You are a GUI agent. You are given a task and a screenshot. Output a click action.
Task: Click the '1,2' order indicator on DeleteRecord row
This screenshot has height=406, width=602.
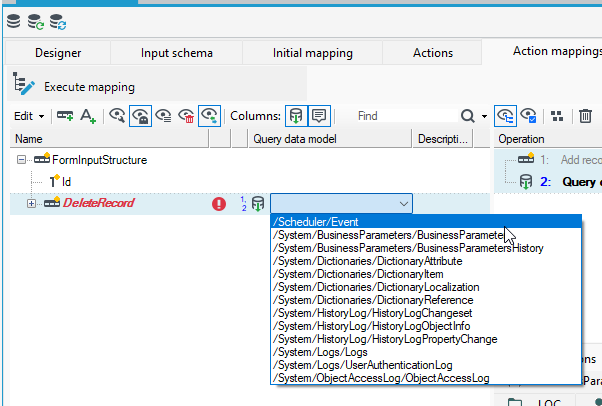(243, 203)
